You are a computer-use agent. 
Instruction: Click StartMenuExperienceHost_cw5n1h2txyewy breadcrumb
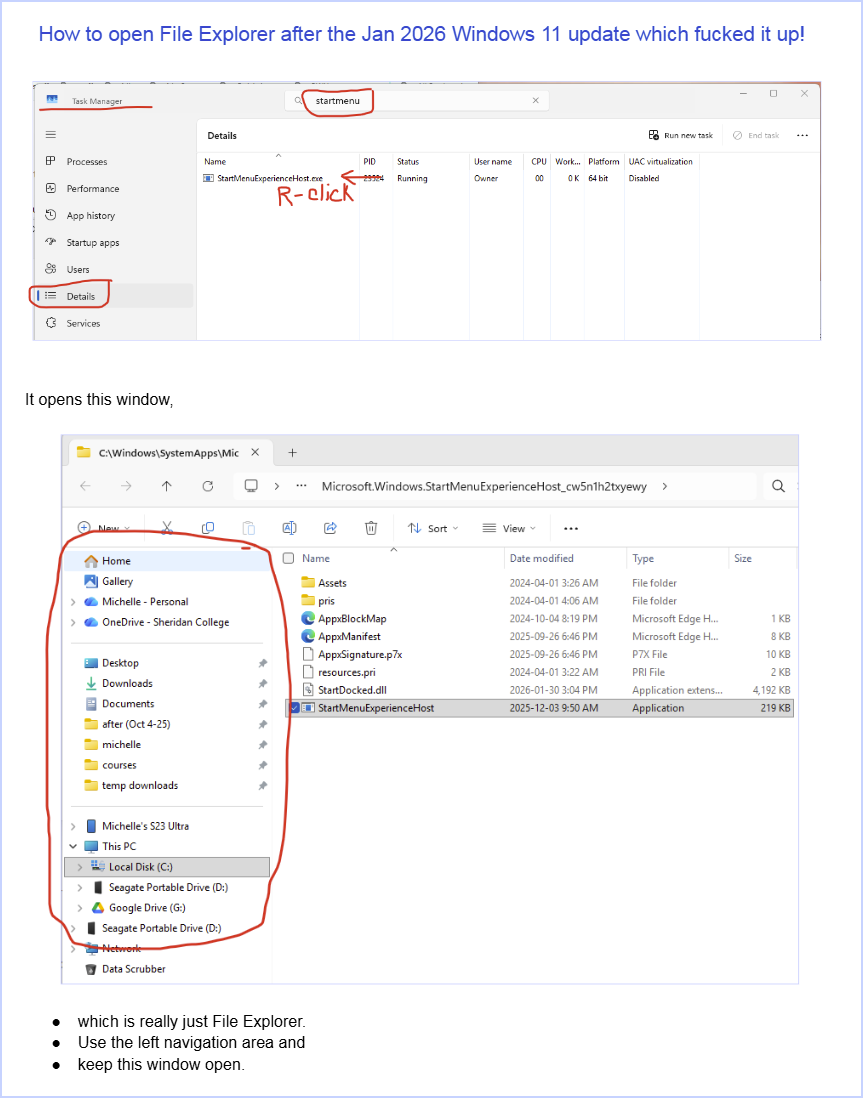click(x=484, y=486)
